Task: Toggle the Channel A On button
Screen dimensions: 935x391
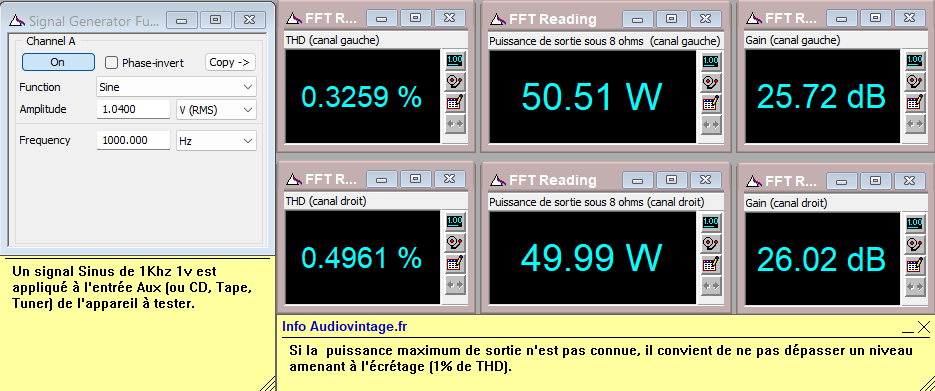Action: pos(58,62)
